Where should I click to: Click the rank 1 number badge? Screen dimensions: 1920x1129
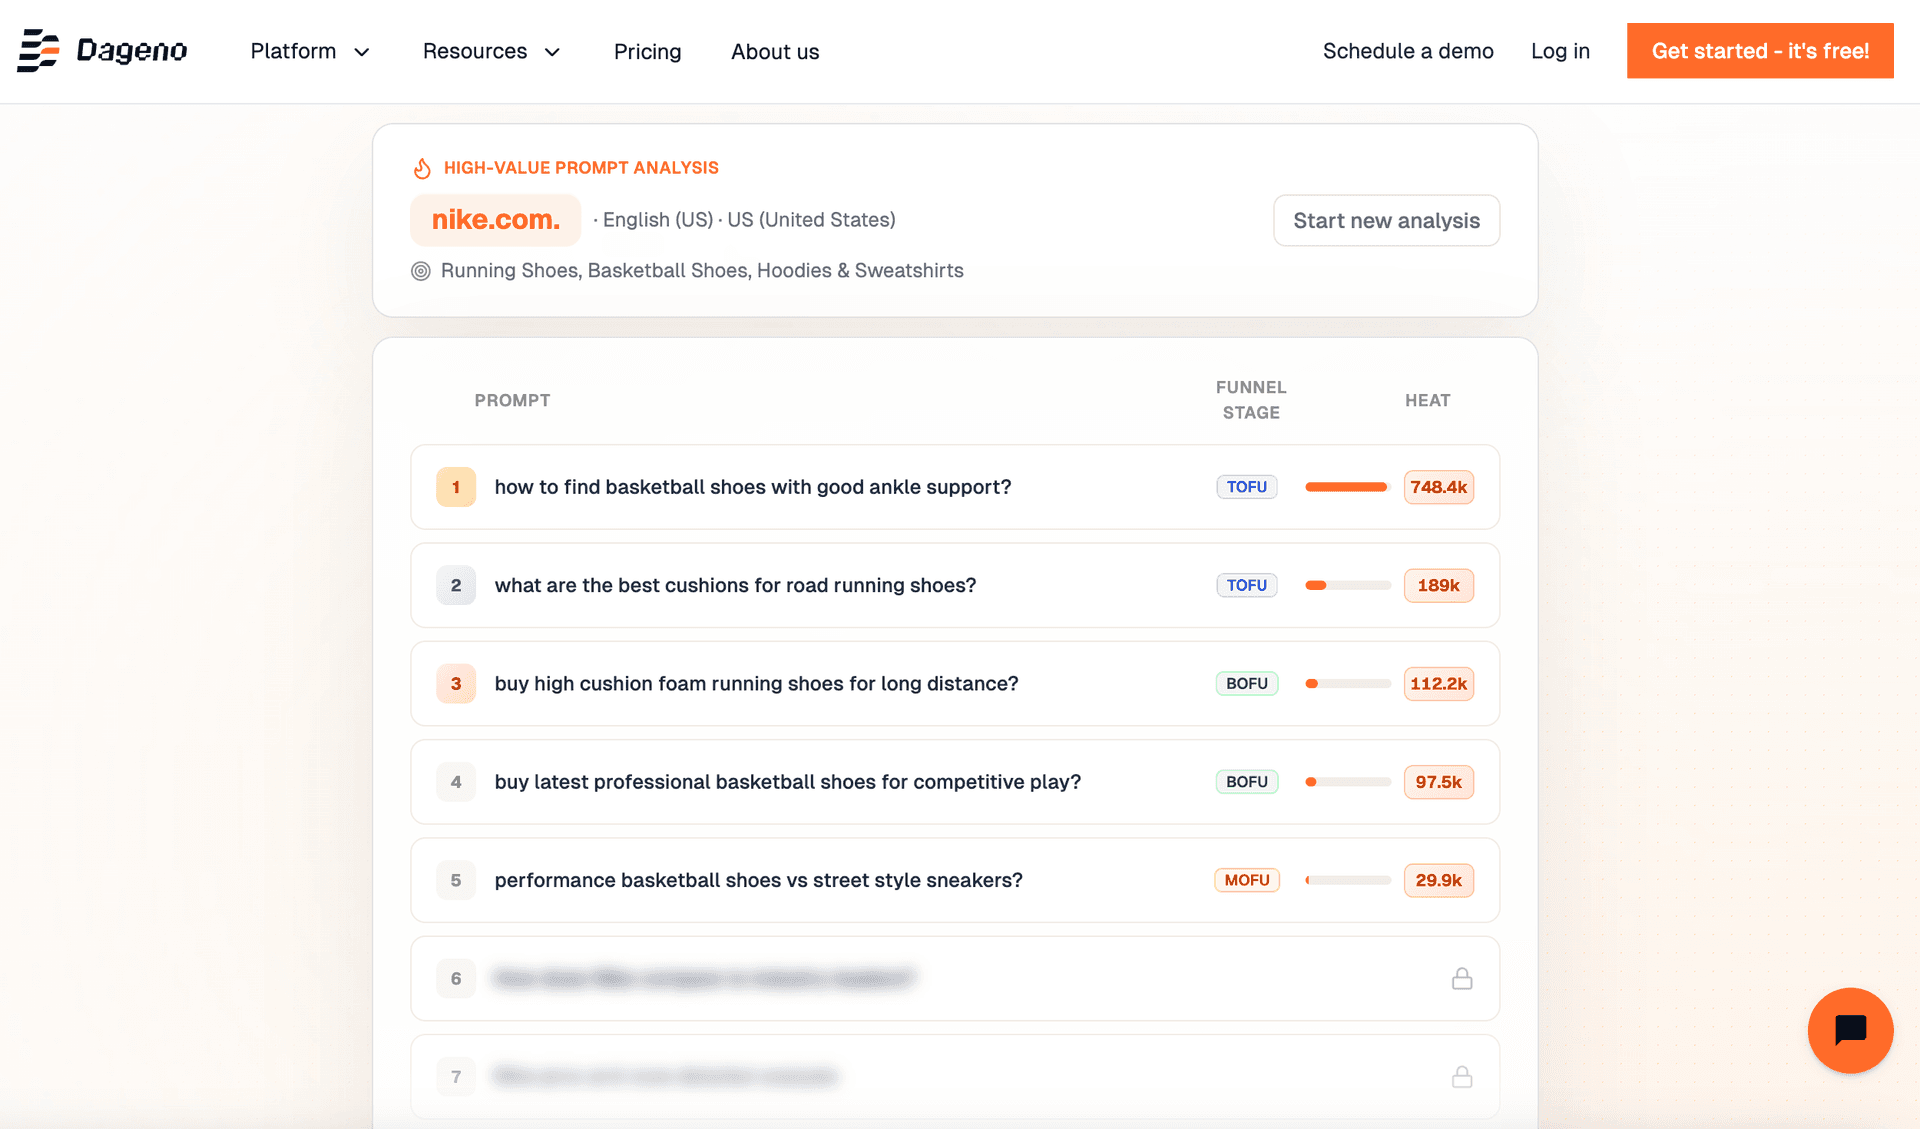click(456, 487)
